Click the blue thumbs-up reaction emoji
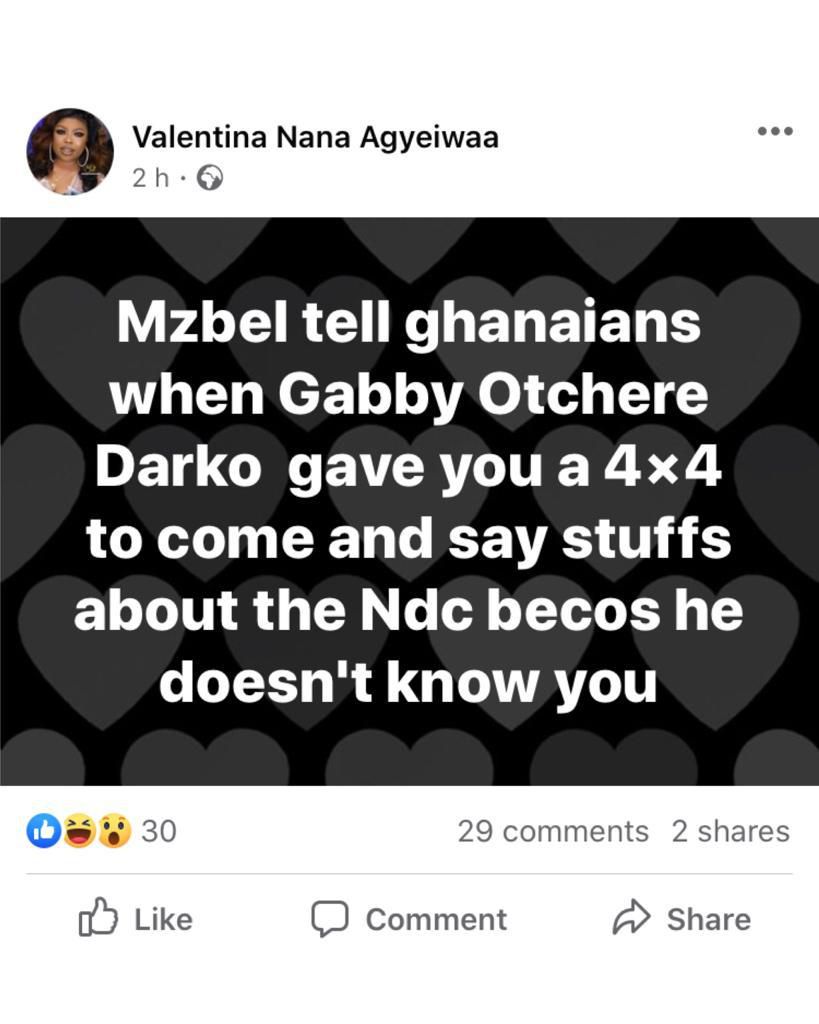 [44, 831]
